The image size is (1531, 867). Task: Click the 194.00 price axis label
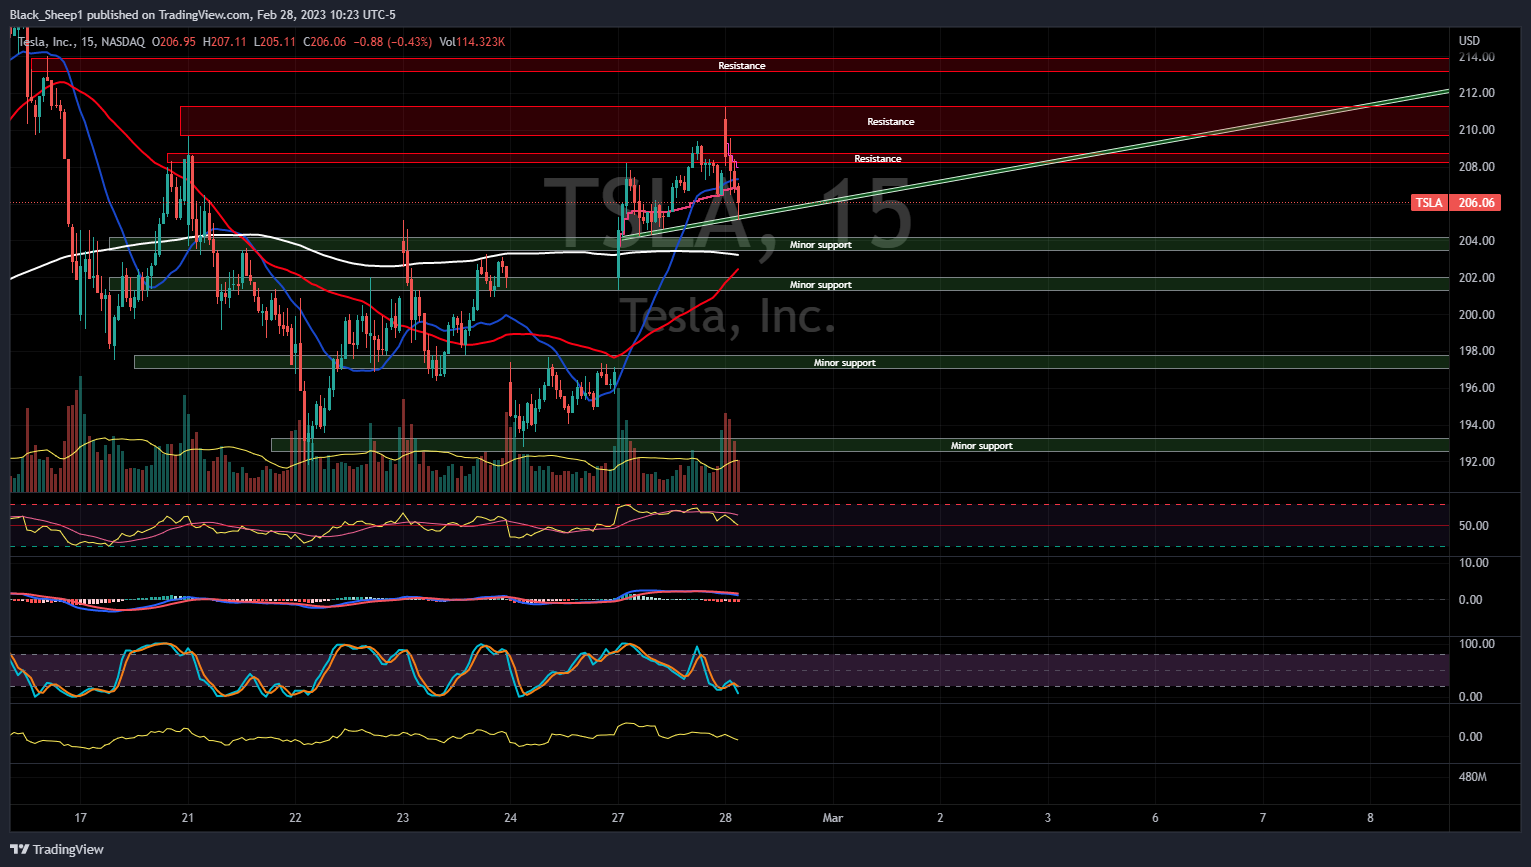[x=1476, y=425]
